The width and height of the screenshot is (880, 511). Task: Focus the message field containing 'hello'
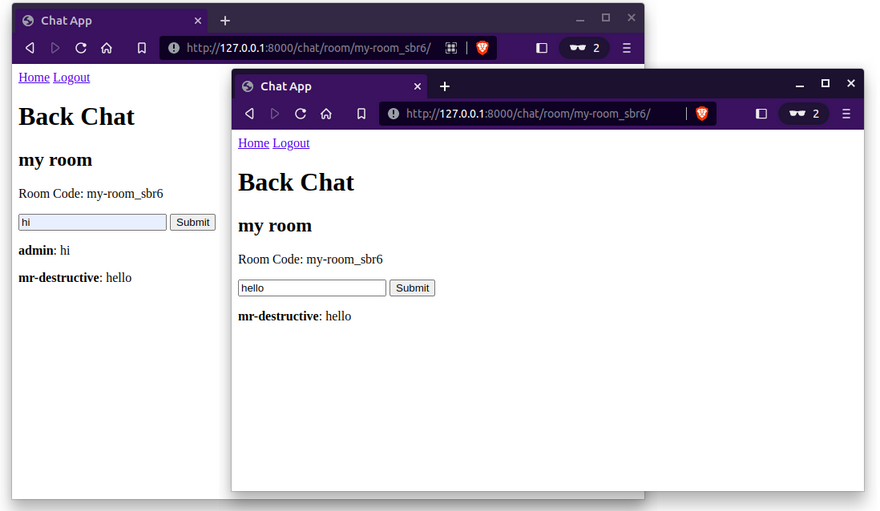click(x=312, y=288)
